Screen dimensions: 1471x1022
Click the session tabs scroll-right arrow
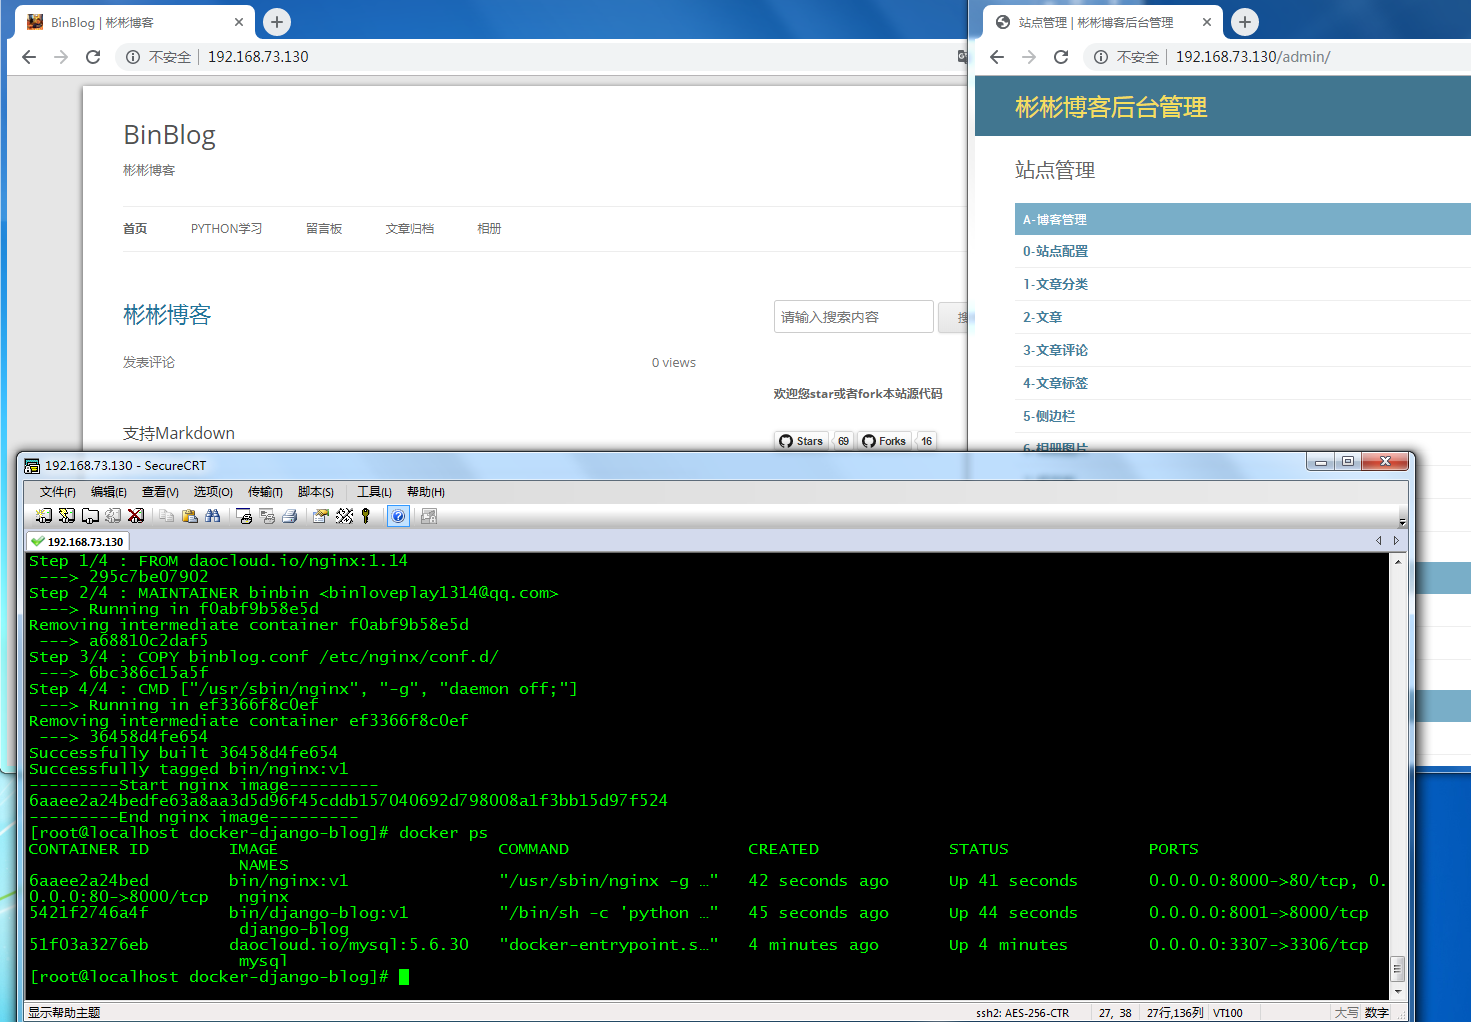[x=1397, y=541]
